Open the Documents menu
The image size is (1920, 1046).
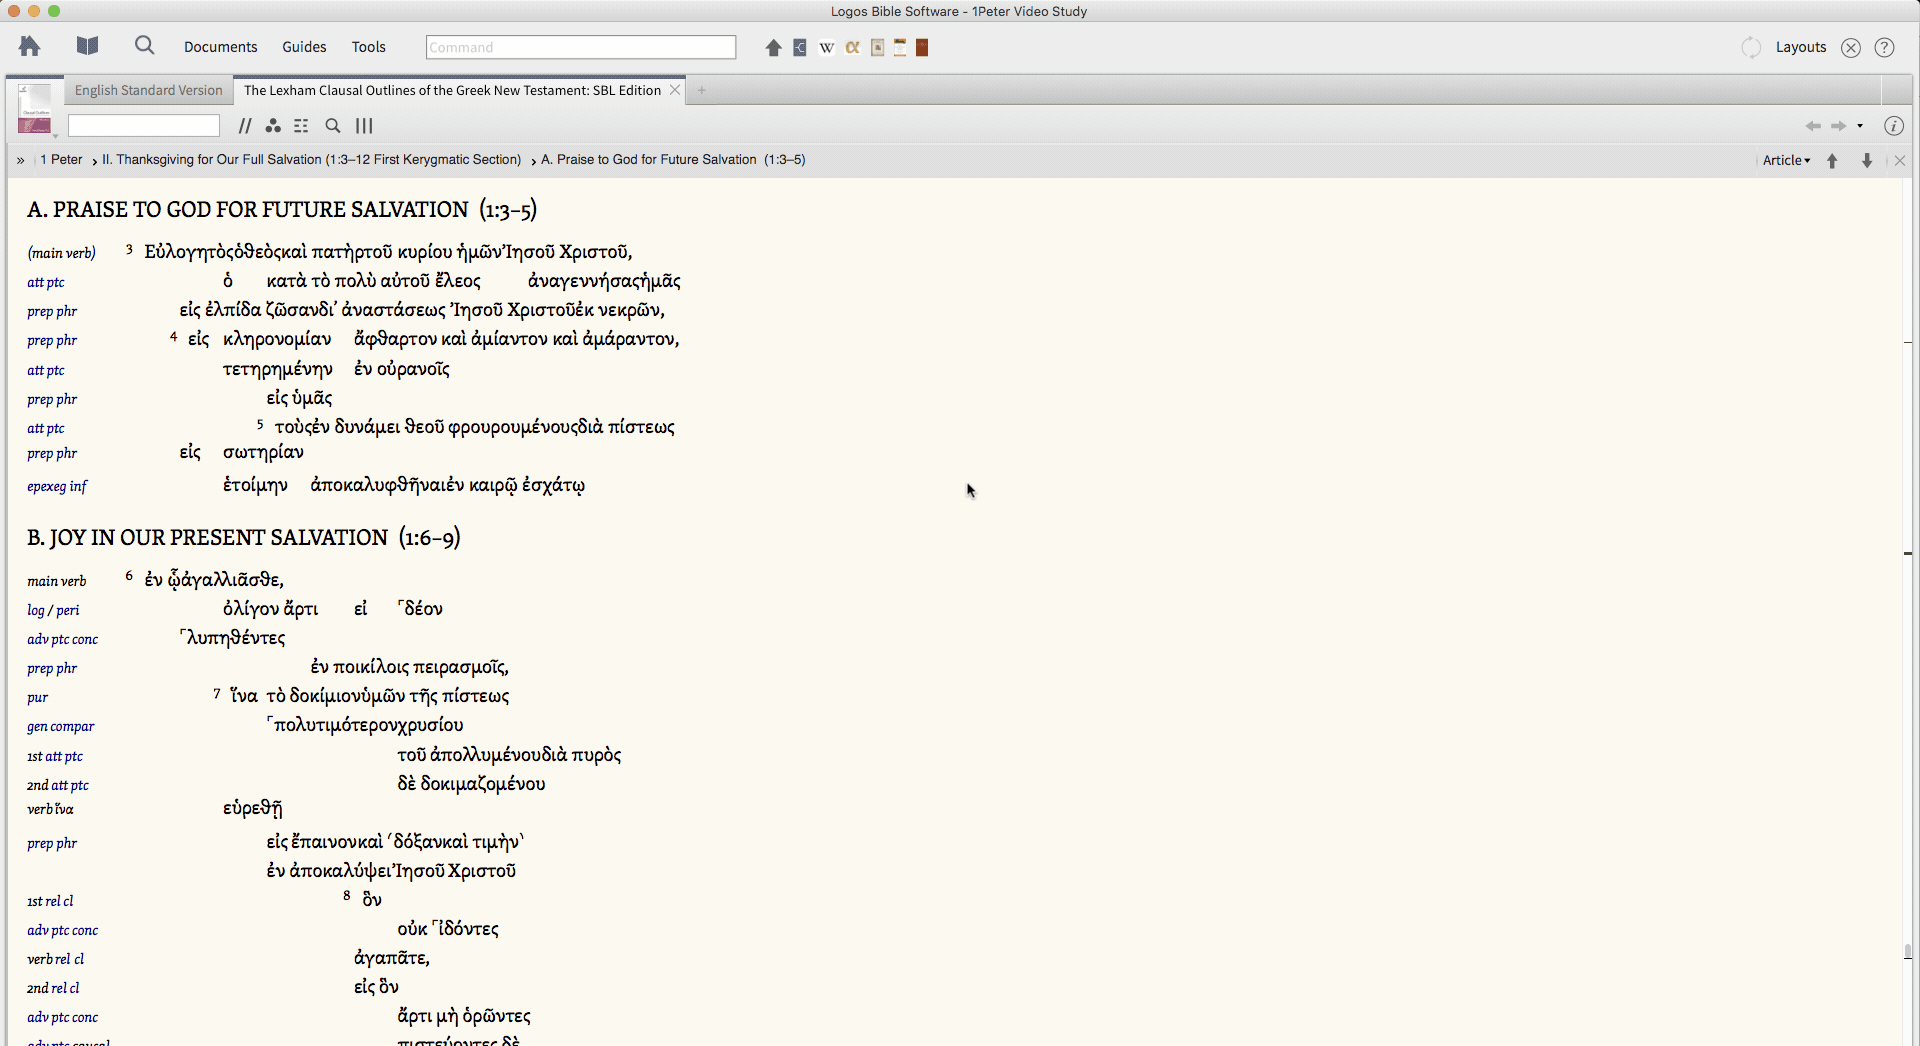pos(220,47)
